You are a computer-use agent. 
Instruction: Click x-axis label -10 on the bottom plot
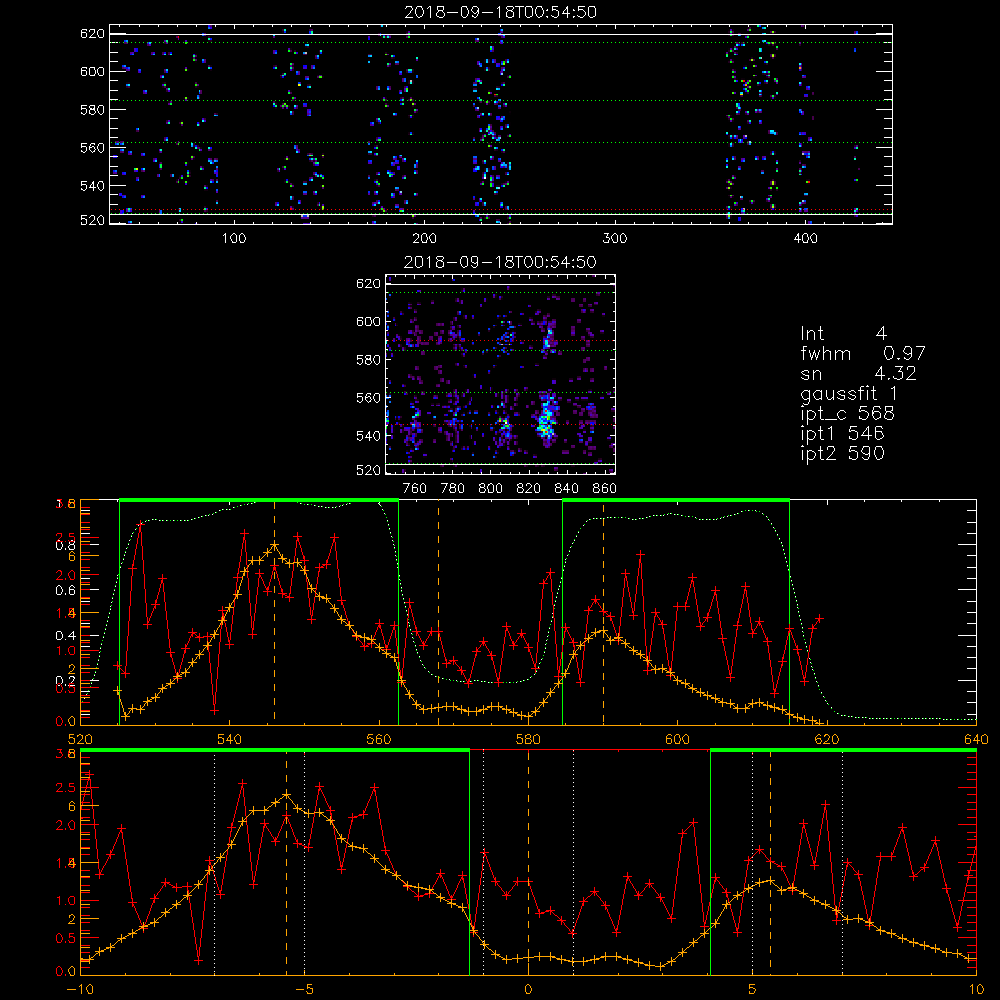tap(80, 989)
